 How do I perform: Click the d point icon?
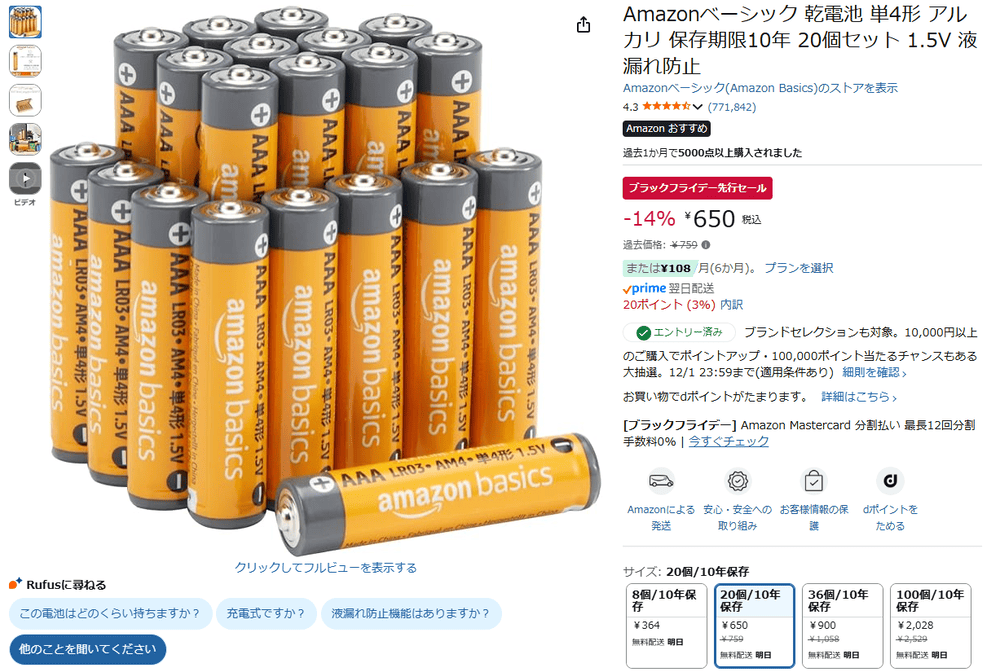[x=890, y=481]
